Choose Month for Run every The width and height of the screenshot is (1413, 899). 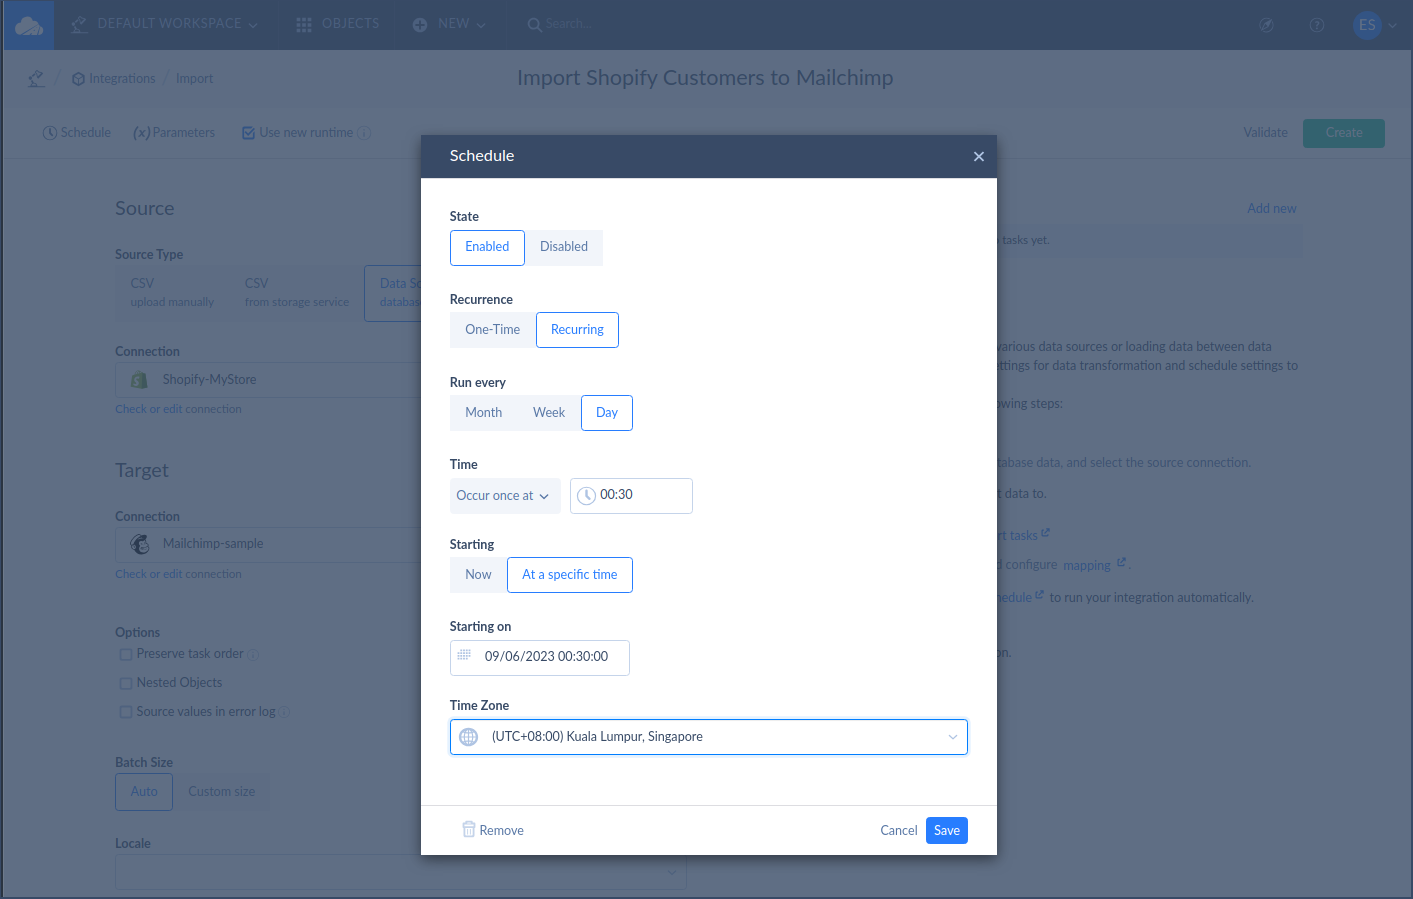pos(483,413)
